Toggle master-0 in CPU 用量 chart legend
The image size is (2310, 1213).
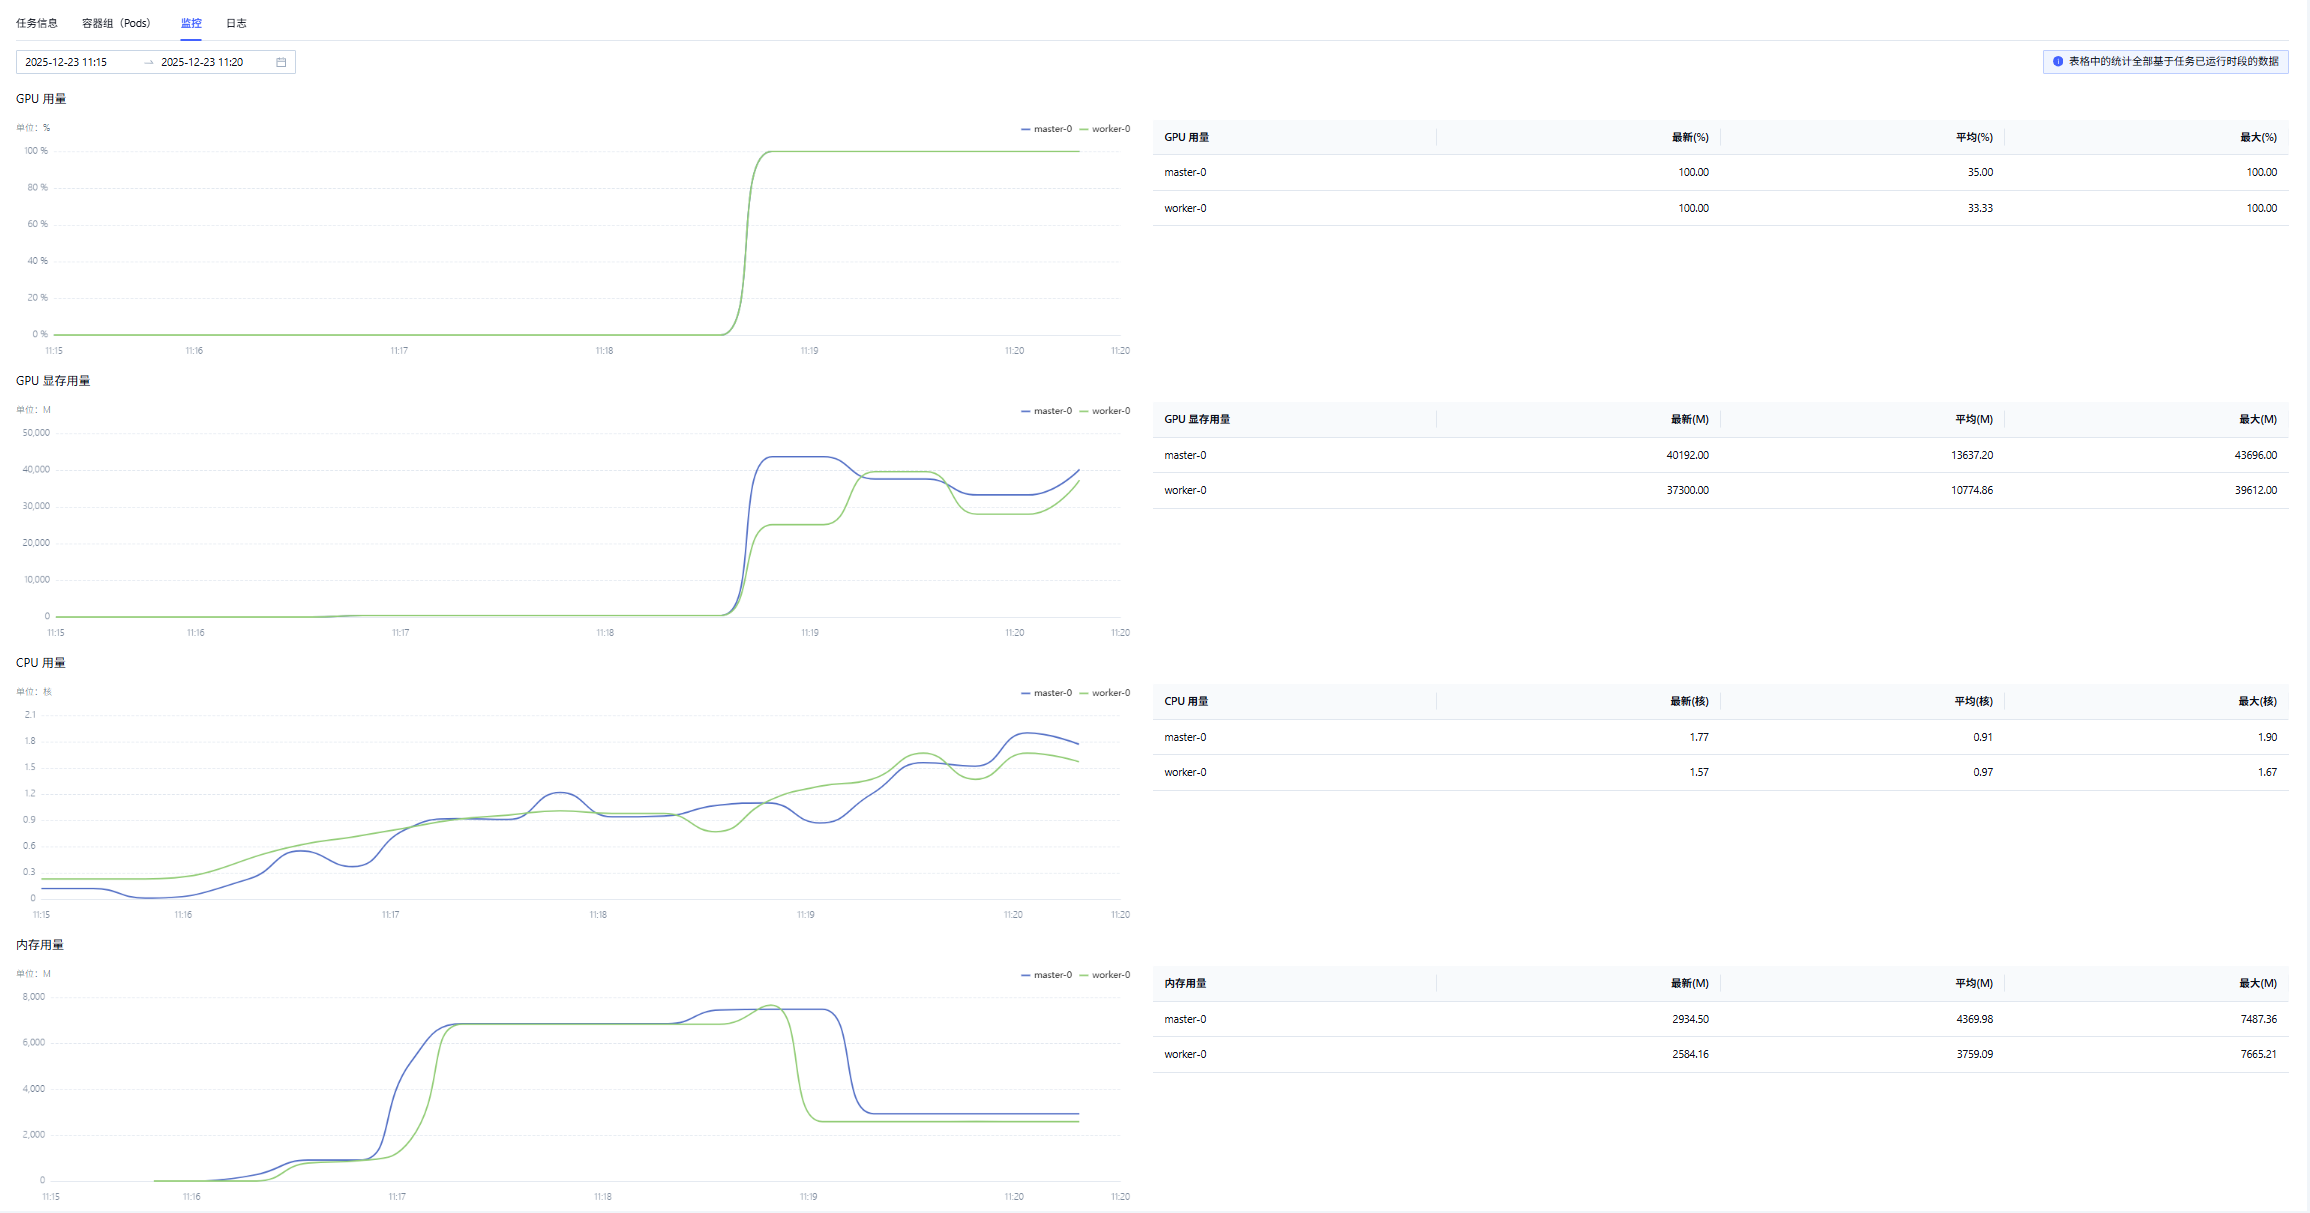pos(1046,693)
